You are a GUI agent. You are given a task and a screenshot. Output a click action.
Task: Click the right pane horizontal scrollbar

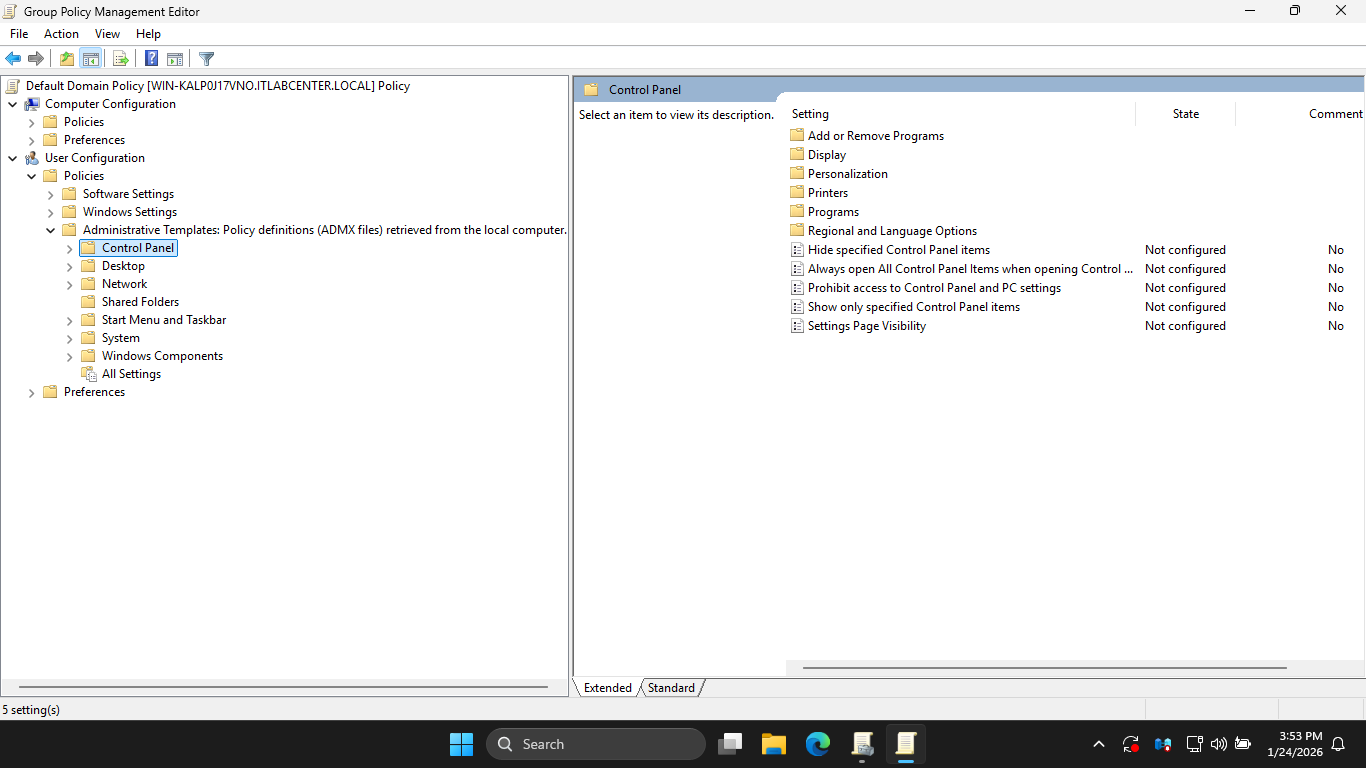click(1044, 667)
